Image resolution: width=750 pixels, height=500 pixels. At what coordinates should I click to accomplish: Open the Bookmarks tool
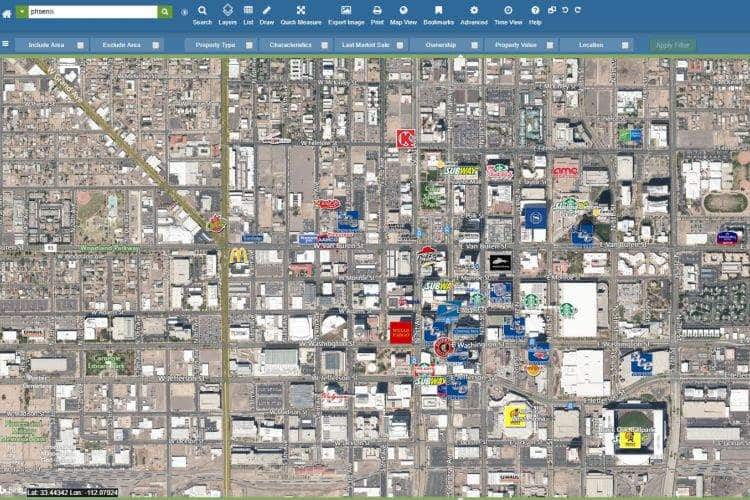point(438,15)
